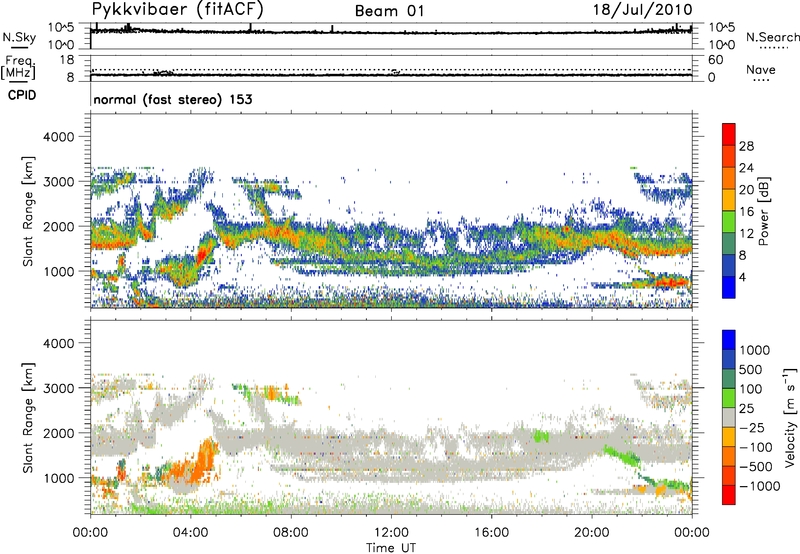The width and height of the screenshot is (800, 554).
Task: Click the right '10^0' noise axis value
Action: (x=721, y=45)
